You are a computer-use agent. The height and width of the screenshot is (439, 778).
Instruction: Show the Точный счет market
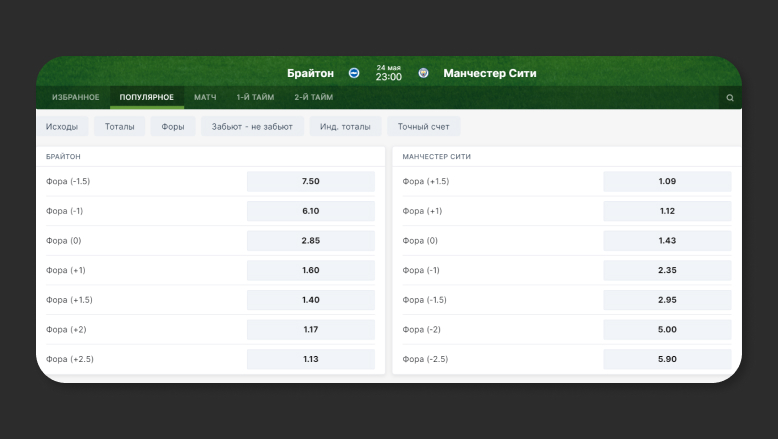424,127
